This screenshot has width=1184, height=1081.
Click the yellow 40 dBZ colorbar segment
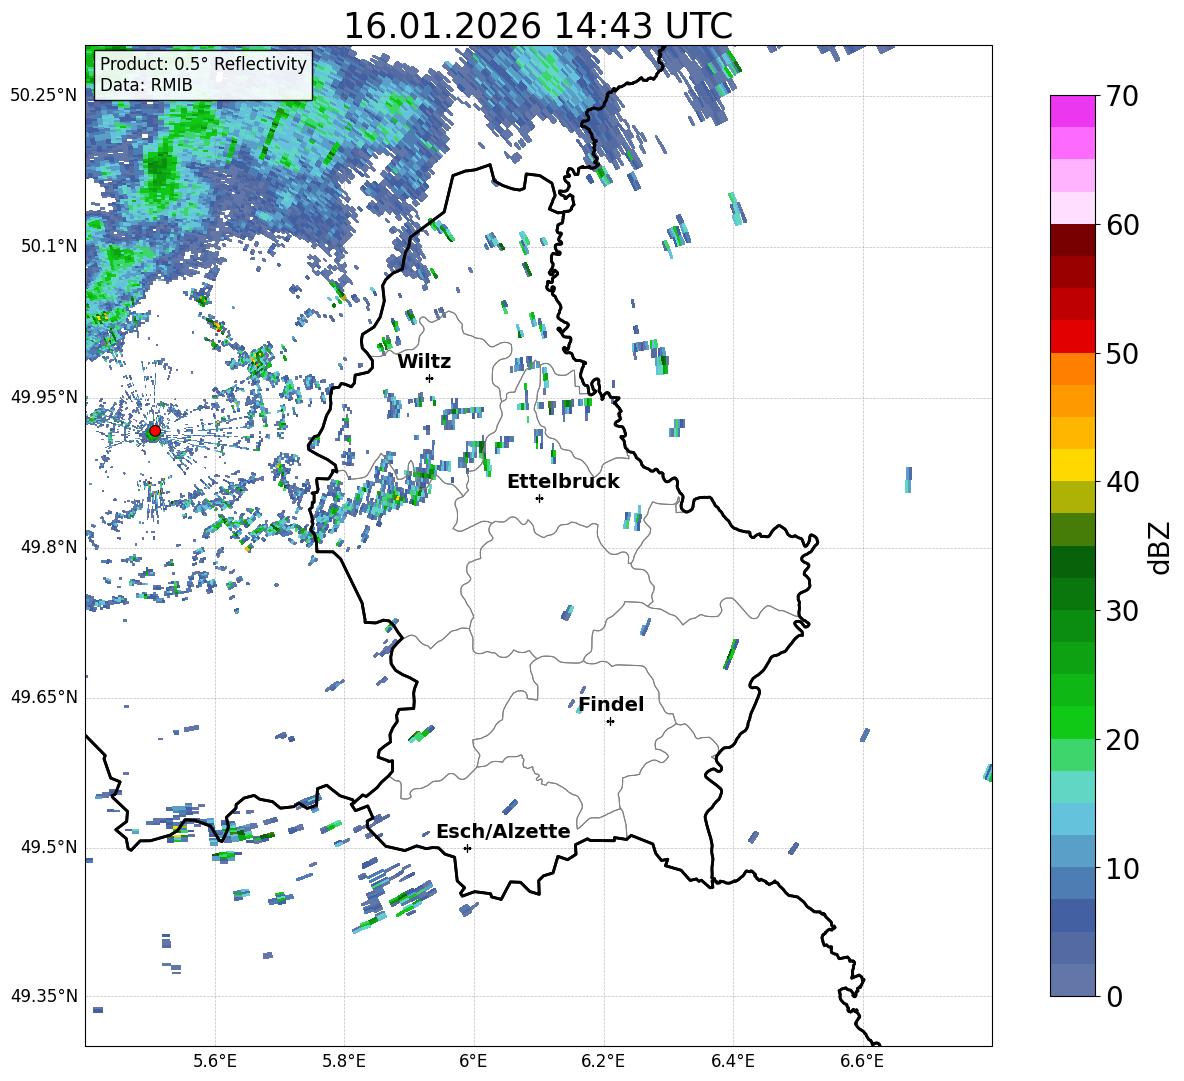[1072, 465]
